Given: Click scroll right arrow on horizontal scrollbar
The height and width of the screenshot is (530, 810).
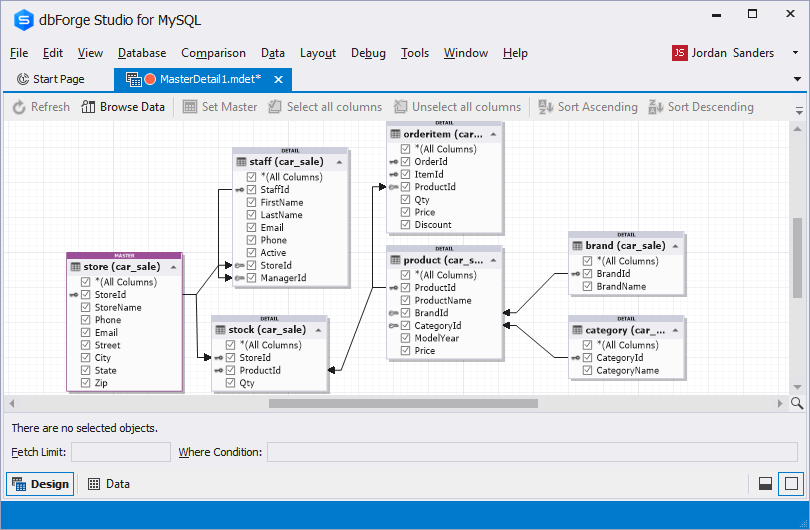Looking at the screenshot, I should pyautogui.click(x=780, y=403).
